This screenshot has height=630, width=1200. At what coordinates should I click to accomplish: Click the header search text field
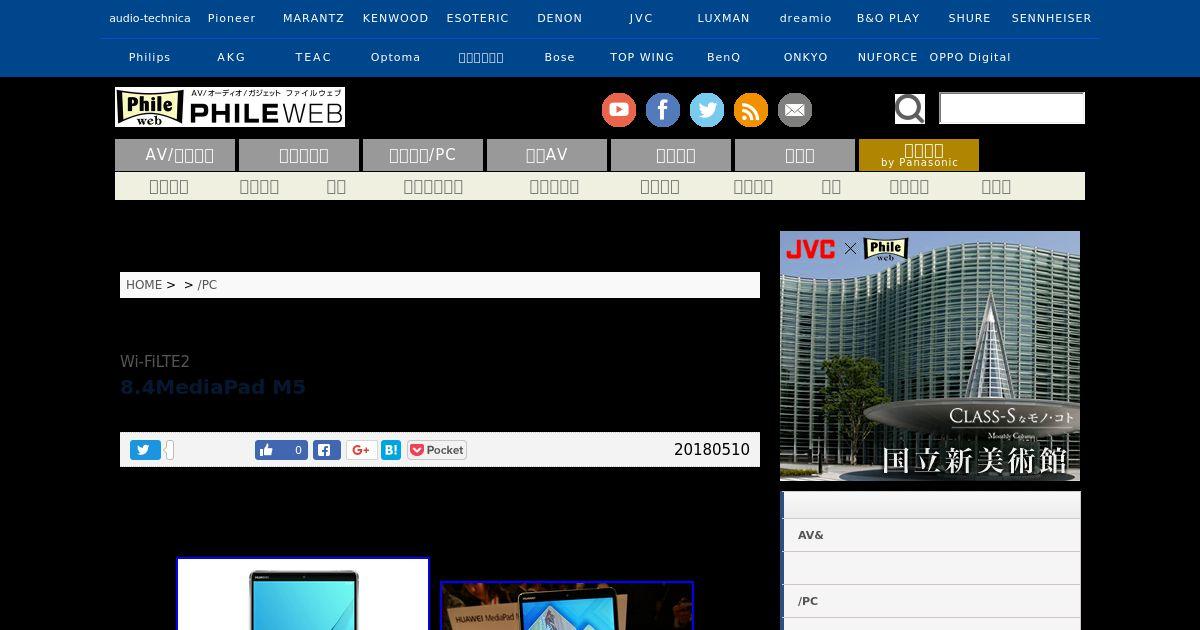click(x=1012, y=108)
